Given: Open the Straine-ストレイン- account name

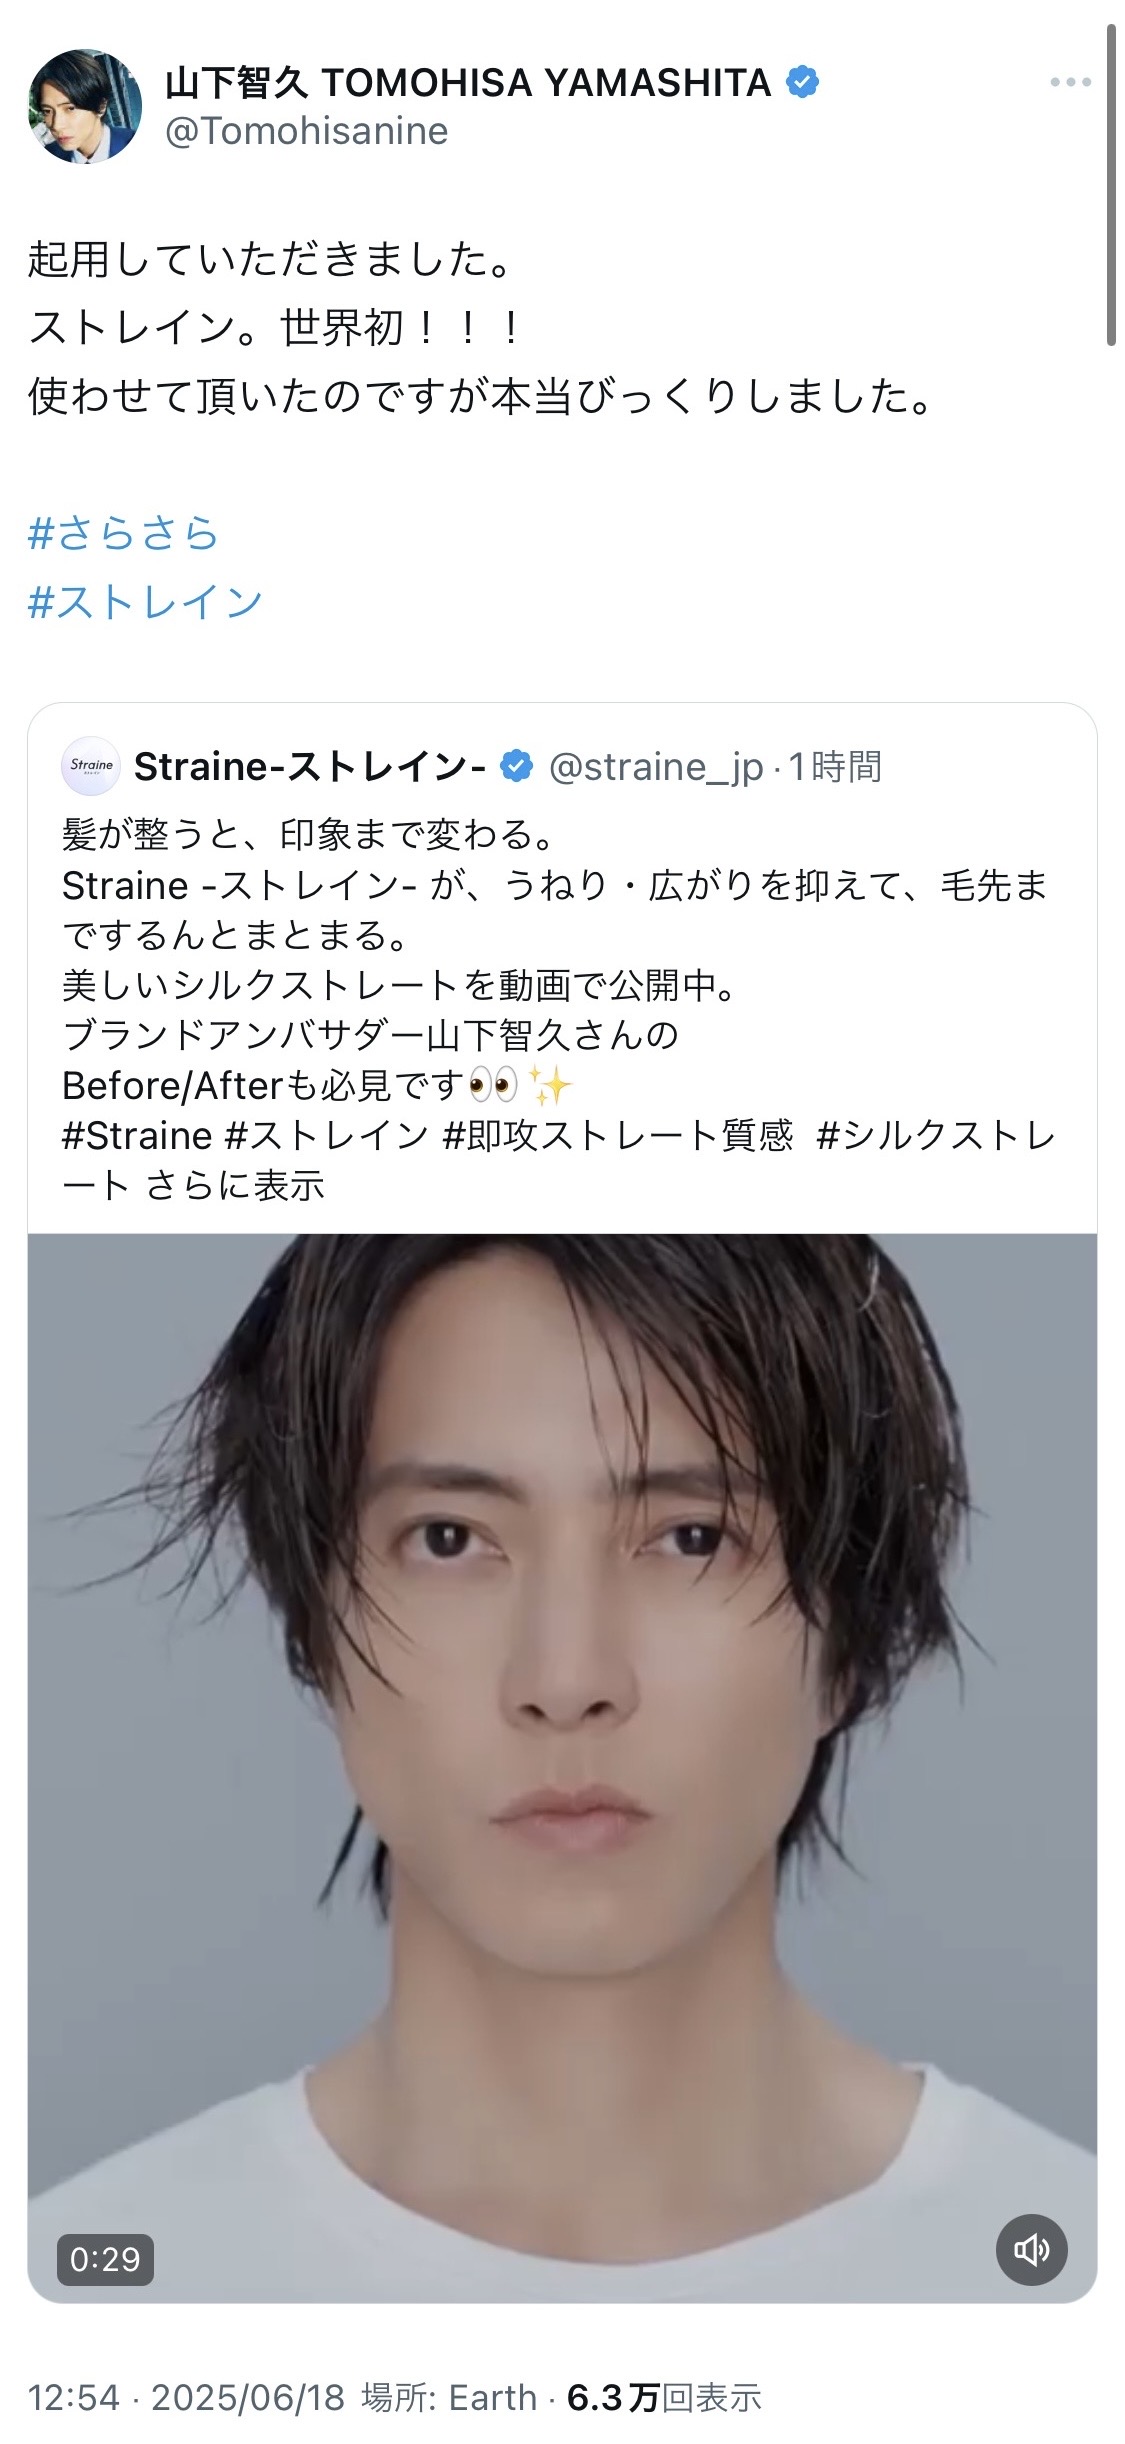Looking at the screenshot, I should (x=310, y=766).
